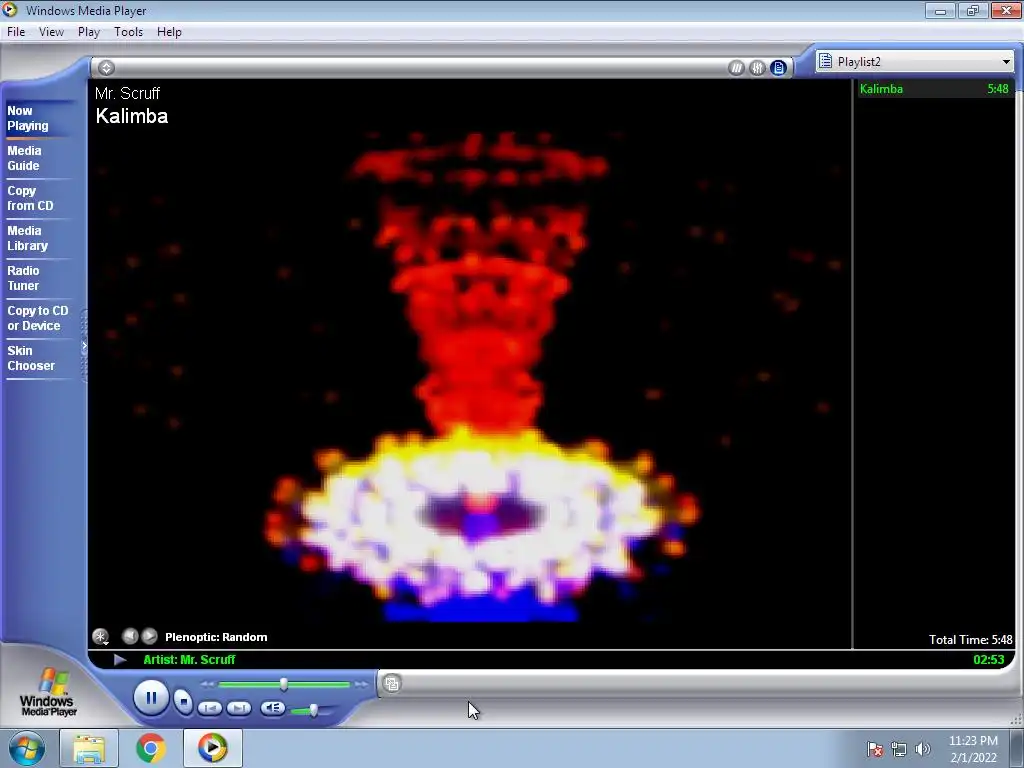Click the Total Time: 5:48 text
The width and height of the screenshot is (1024, 768).
point(970,640)
